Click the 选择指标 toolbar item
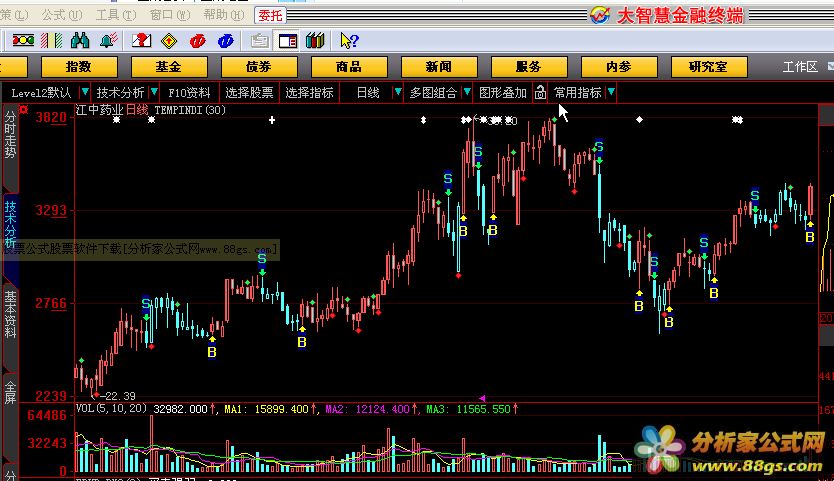This screenshot has height=481, width=834. (309, 93)
